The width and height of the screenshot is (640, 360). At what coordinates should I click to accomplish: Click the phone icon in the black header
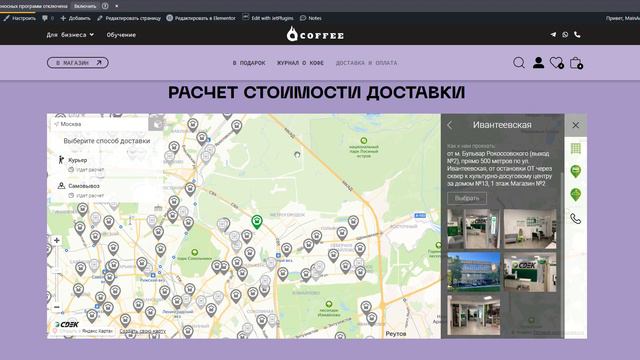tap(577, 35)
